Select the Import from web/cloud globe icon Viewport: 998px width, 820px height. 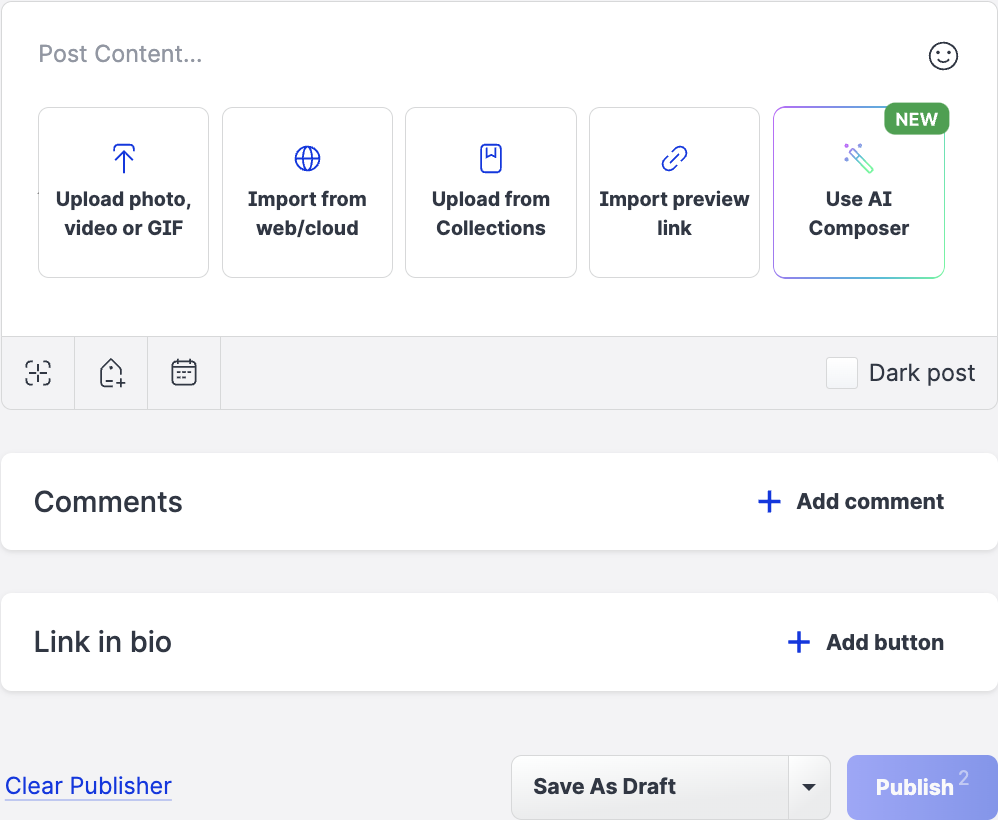(307, 157)
